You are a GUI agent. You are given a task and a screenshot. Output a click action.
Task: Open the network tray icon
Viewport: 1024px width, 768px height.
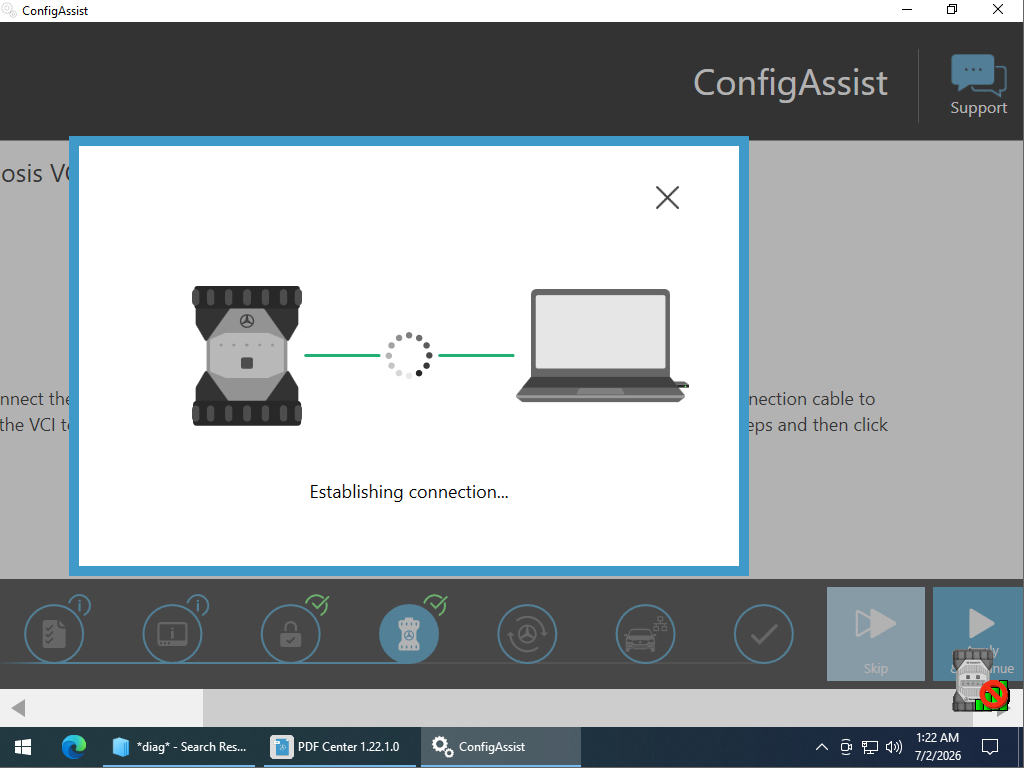coord(870,747)
